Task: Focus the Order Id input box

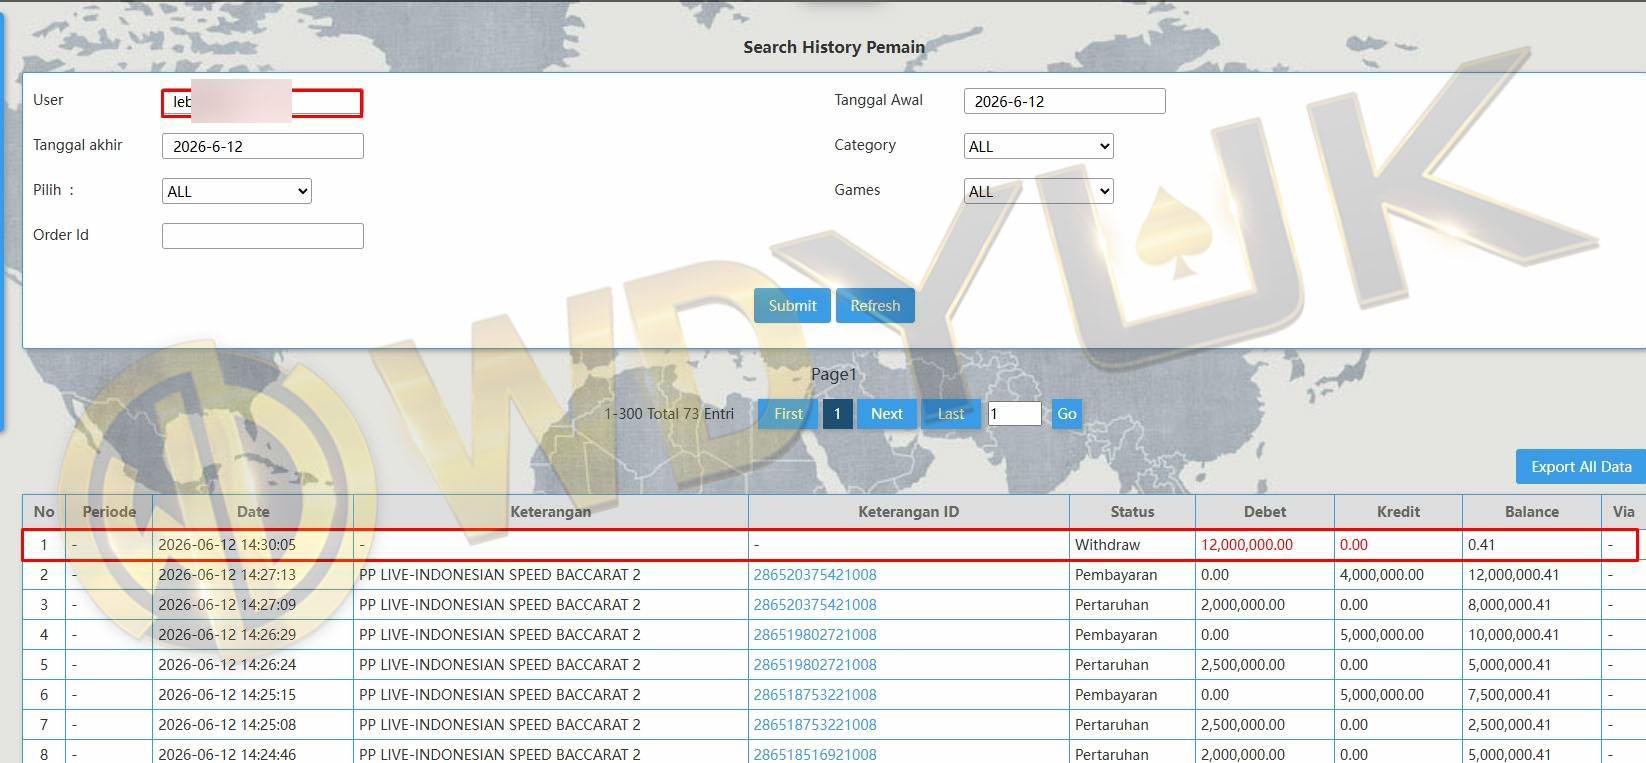Action: 263,236
